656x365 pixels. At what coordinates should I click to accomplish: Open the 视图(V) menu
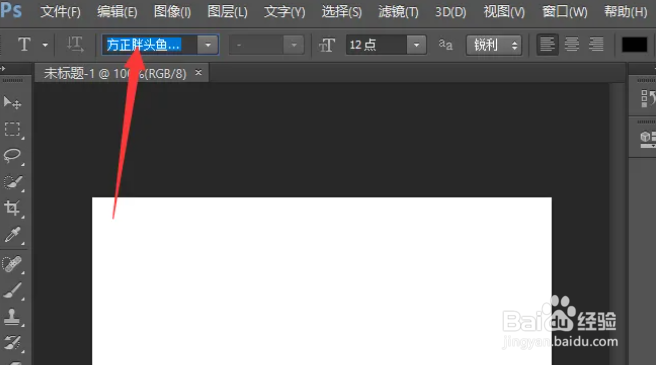504,11
